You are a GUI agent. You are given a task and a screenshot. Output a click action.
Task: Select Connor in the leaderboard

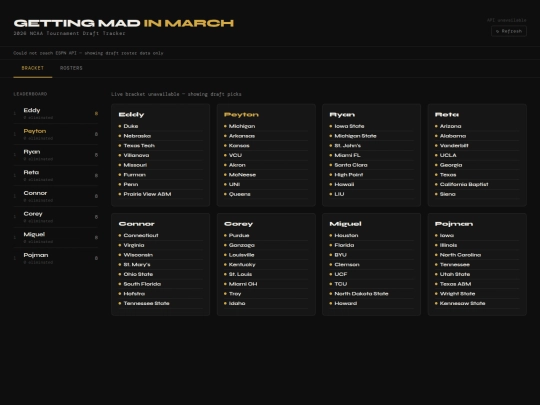tap(56, 196)
